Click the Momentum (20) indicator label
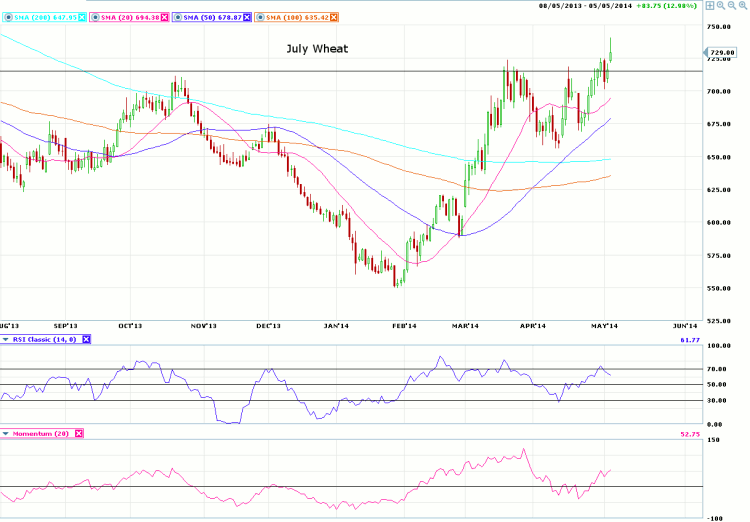750x522 pixels. (41, 433)
